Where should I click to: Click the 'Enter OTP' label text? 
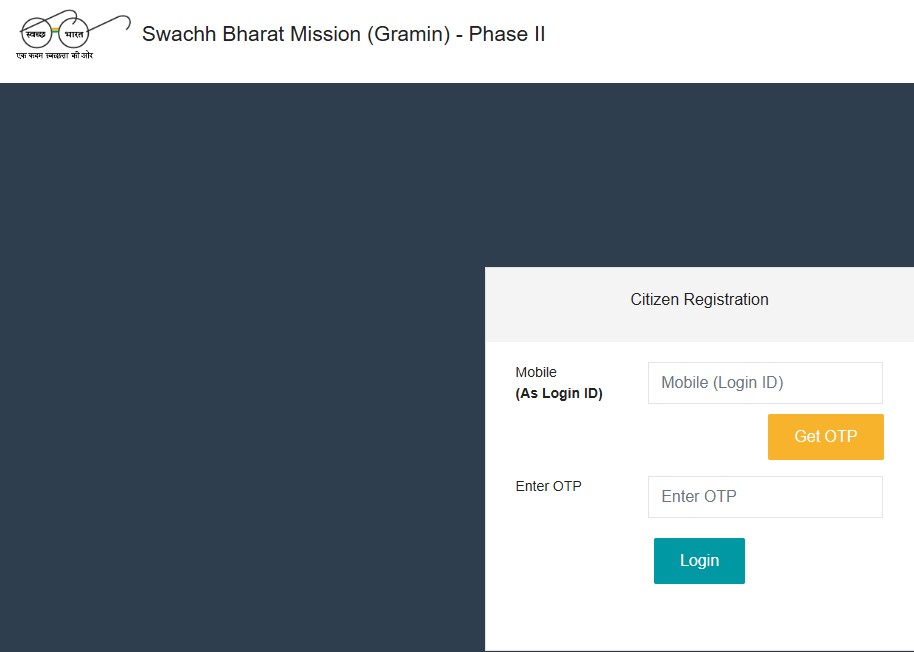coord(548,487)
